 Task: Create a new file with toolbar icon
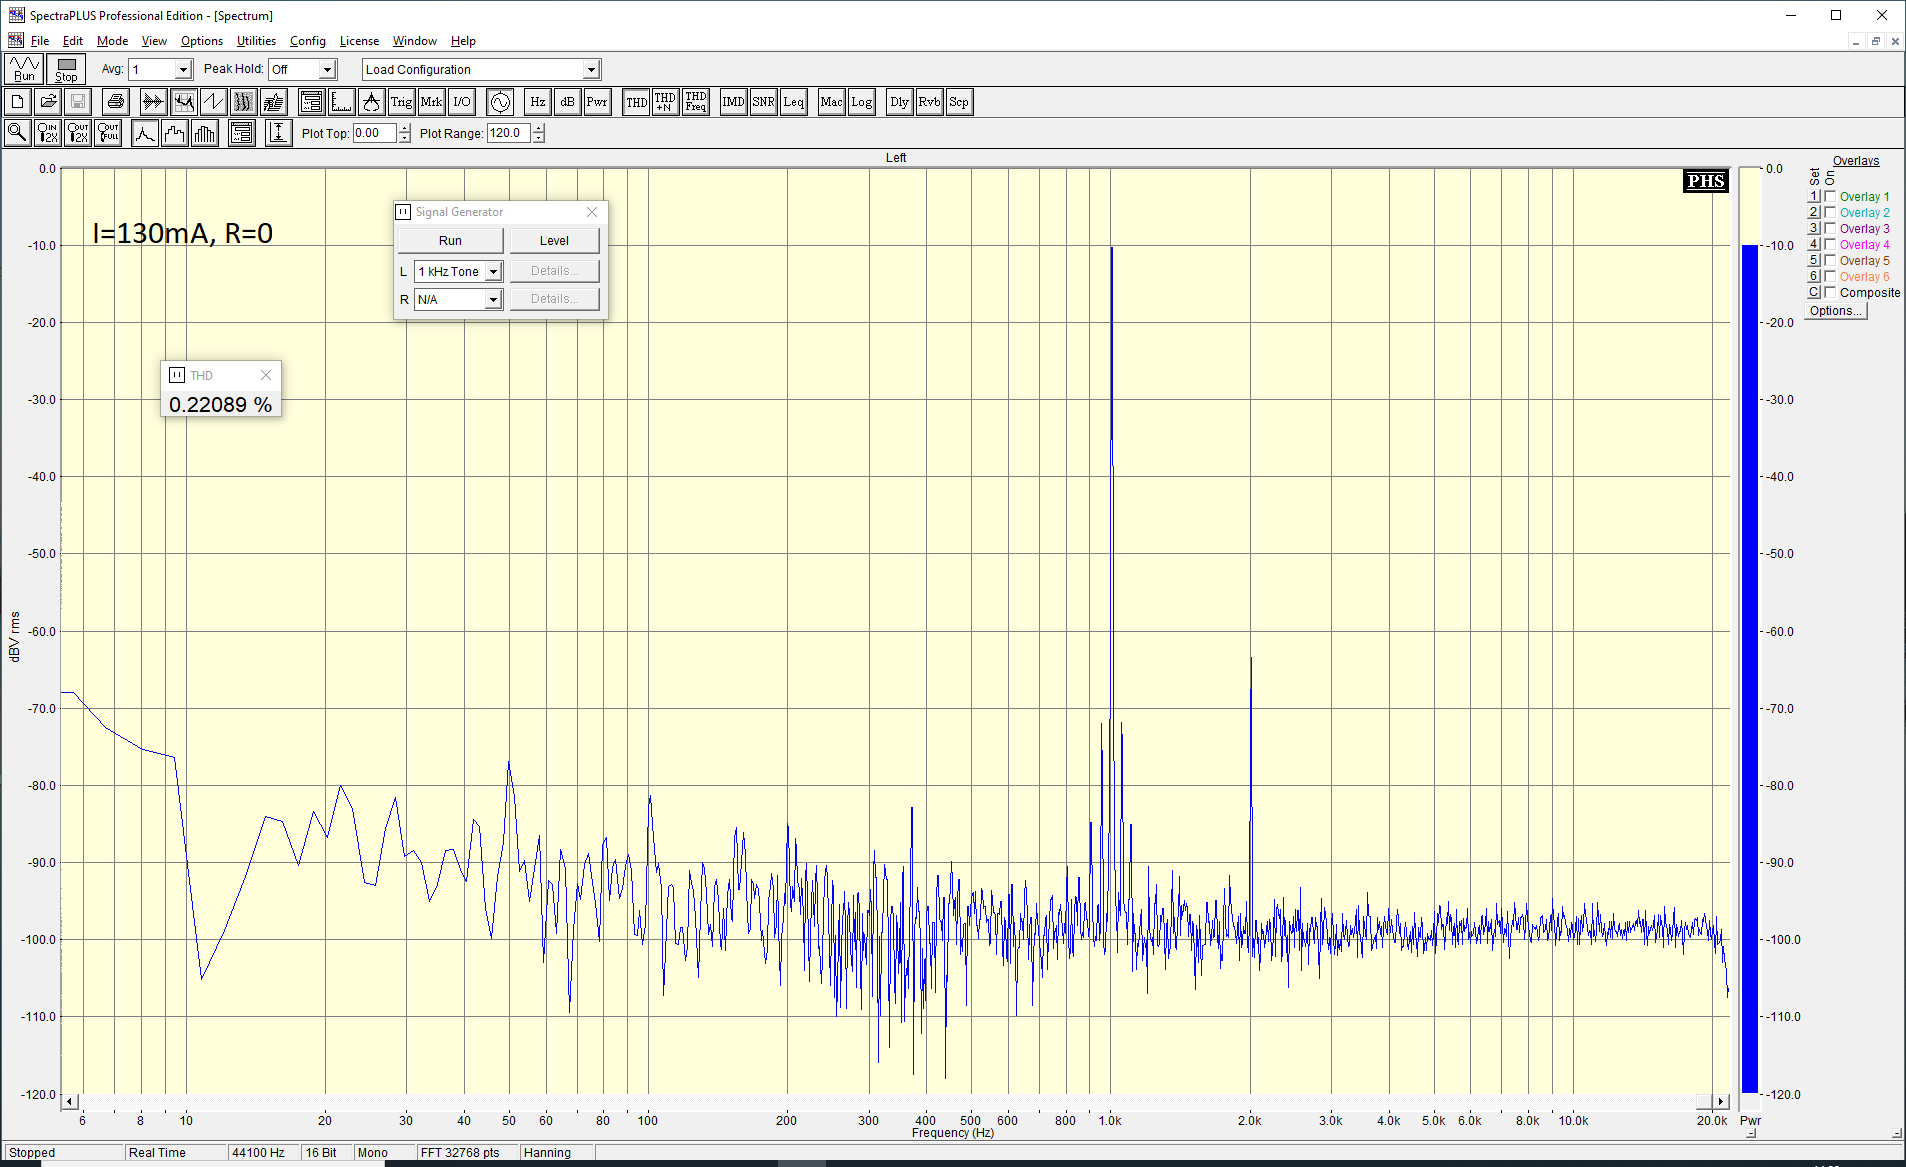[18, 102]
